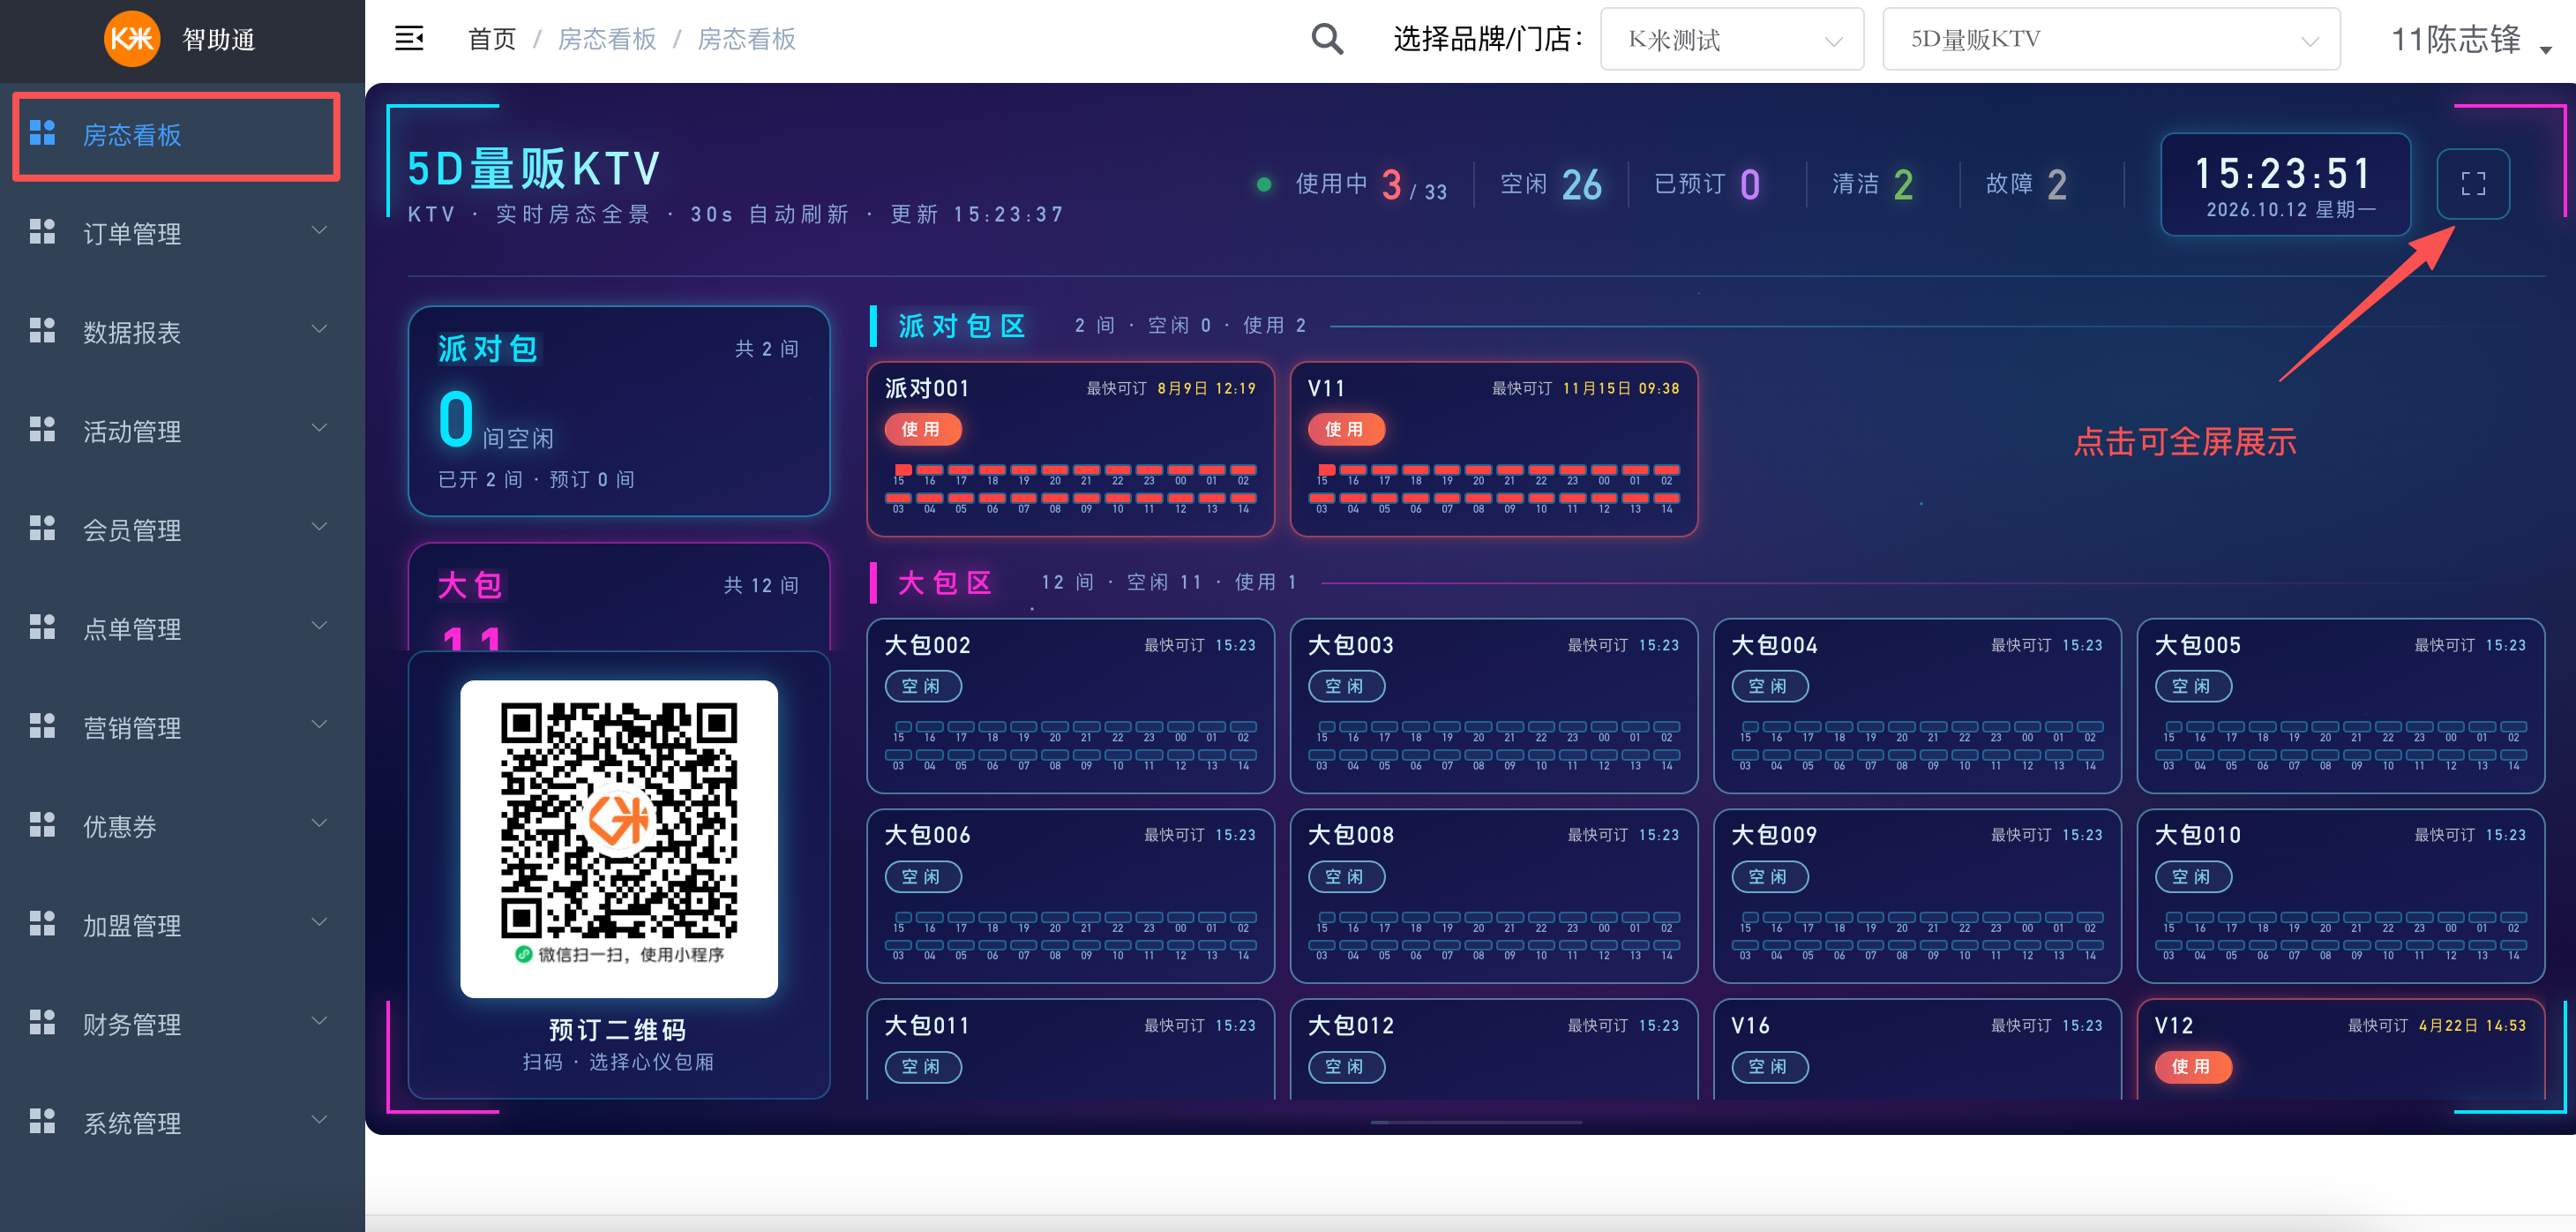Expand 点单管理 menu chevron
The width and height of the screenshot is (2576, 1232).
tap(319, 626)
